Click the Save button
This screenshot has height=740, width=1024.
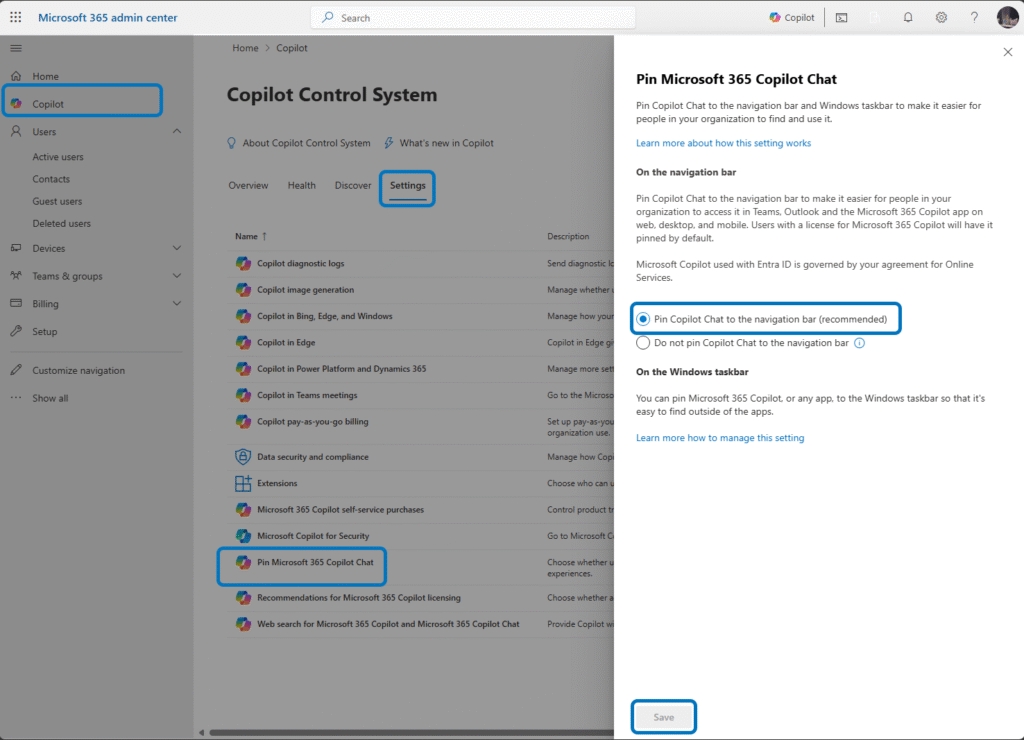[664, 717]
